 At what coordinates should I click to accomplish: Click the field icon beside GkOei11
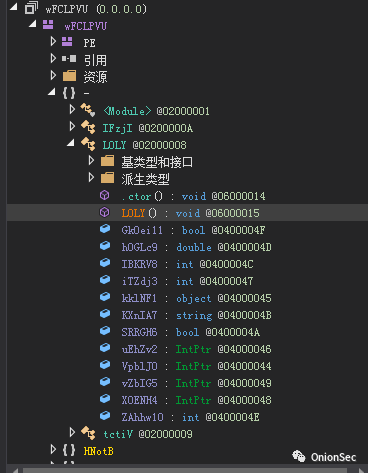105,229
